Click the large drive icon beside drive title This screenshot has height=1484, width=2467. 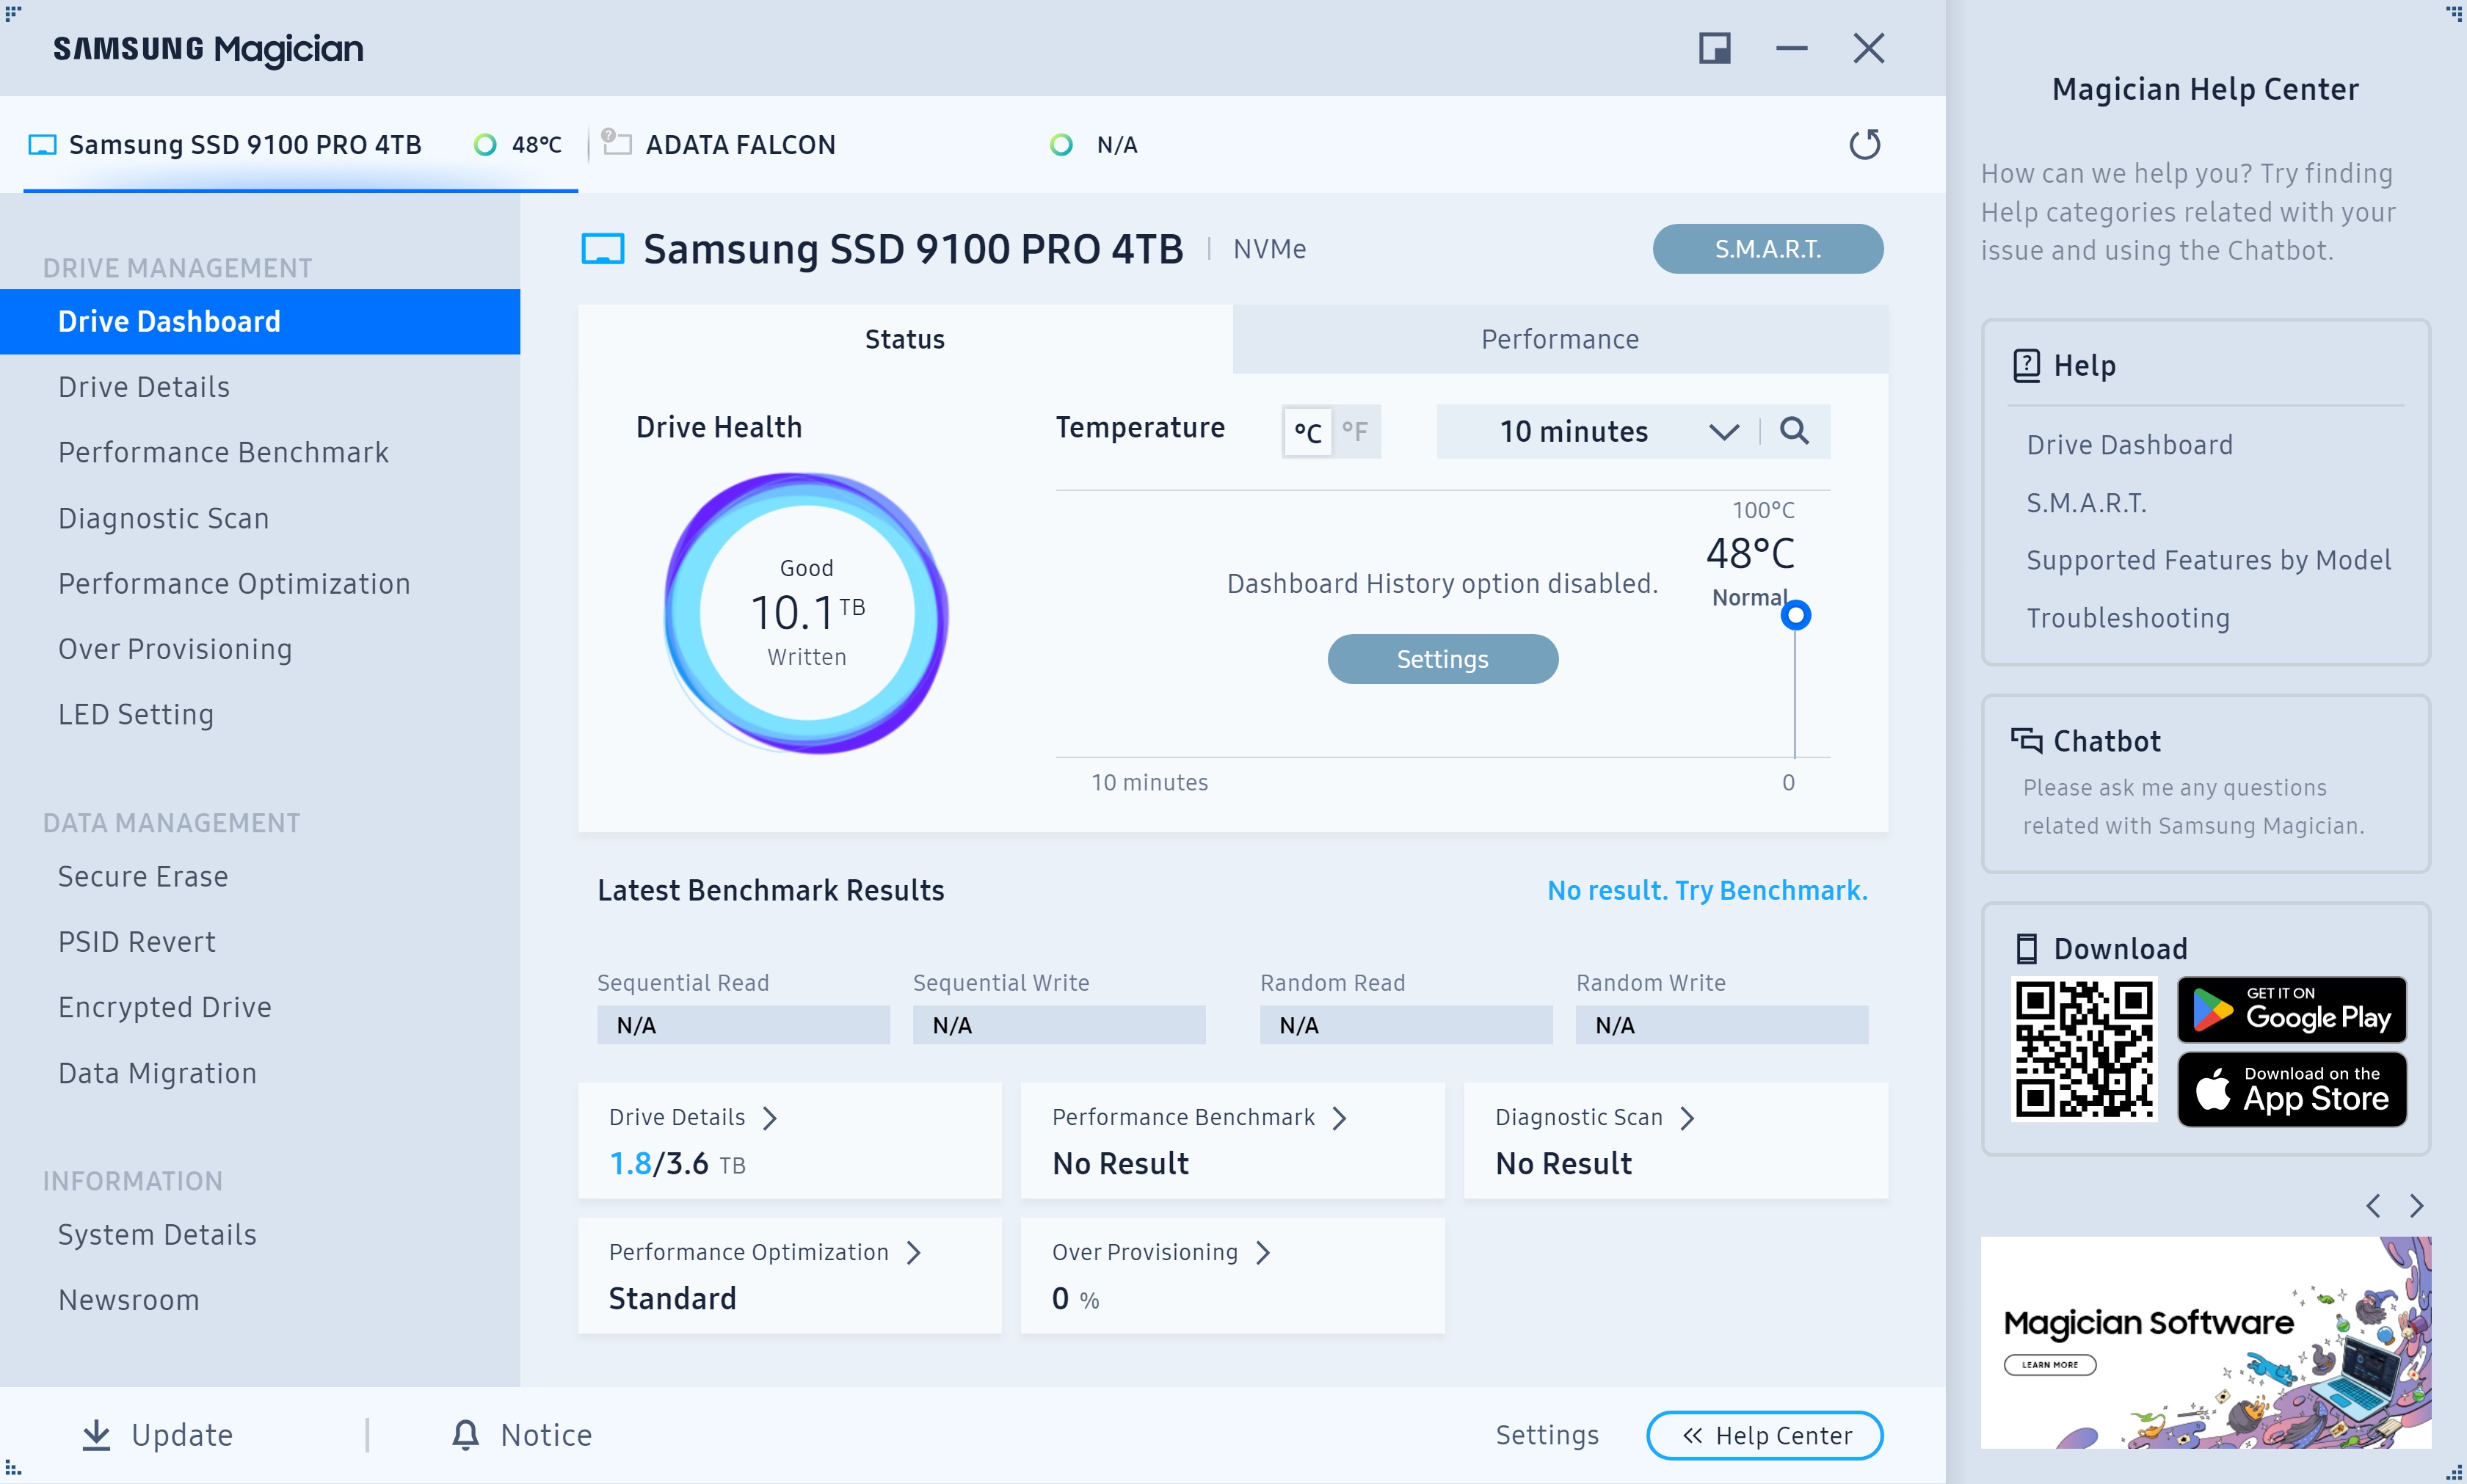pos(603,249)
